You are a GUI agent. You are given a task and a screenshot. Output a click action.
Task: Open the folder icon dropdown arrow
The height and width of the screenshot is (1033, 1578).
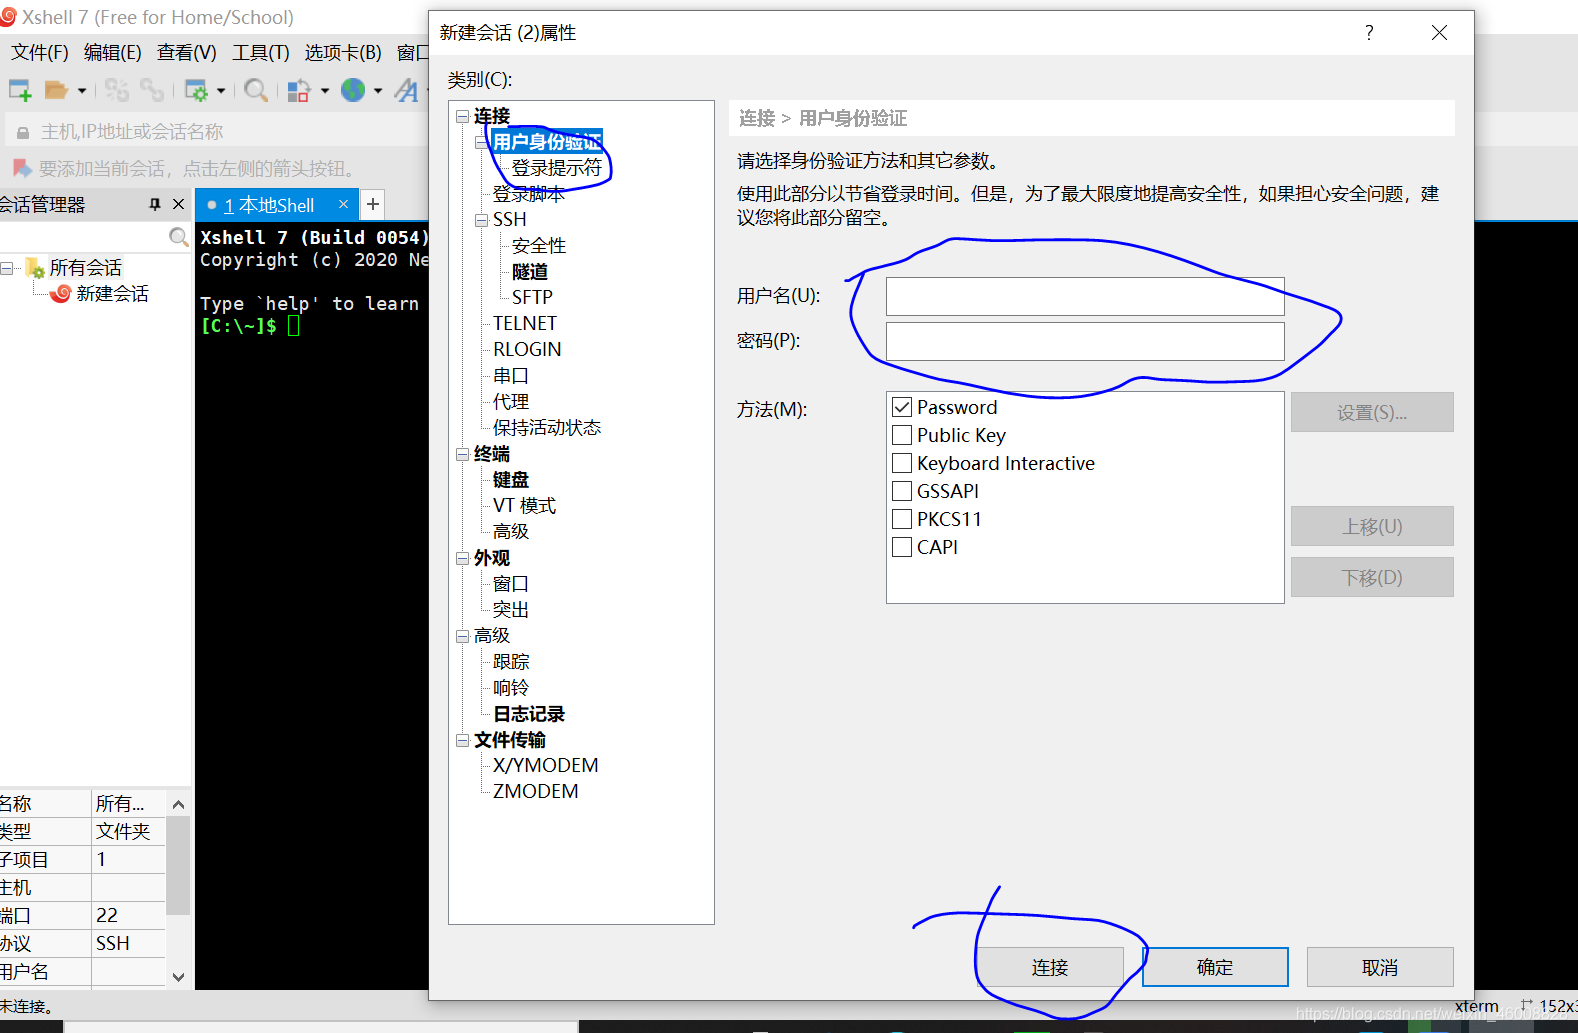(x=82, y=91)
